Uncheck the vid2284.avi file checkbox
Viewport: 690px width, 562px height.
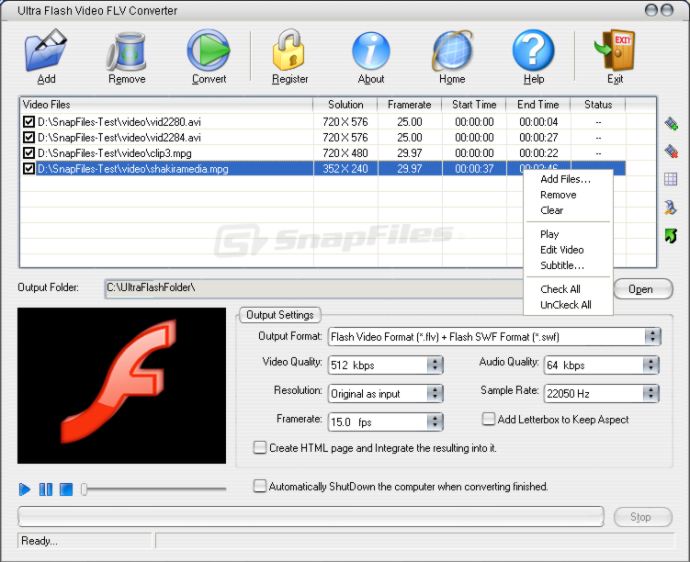point(29,137)
